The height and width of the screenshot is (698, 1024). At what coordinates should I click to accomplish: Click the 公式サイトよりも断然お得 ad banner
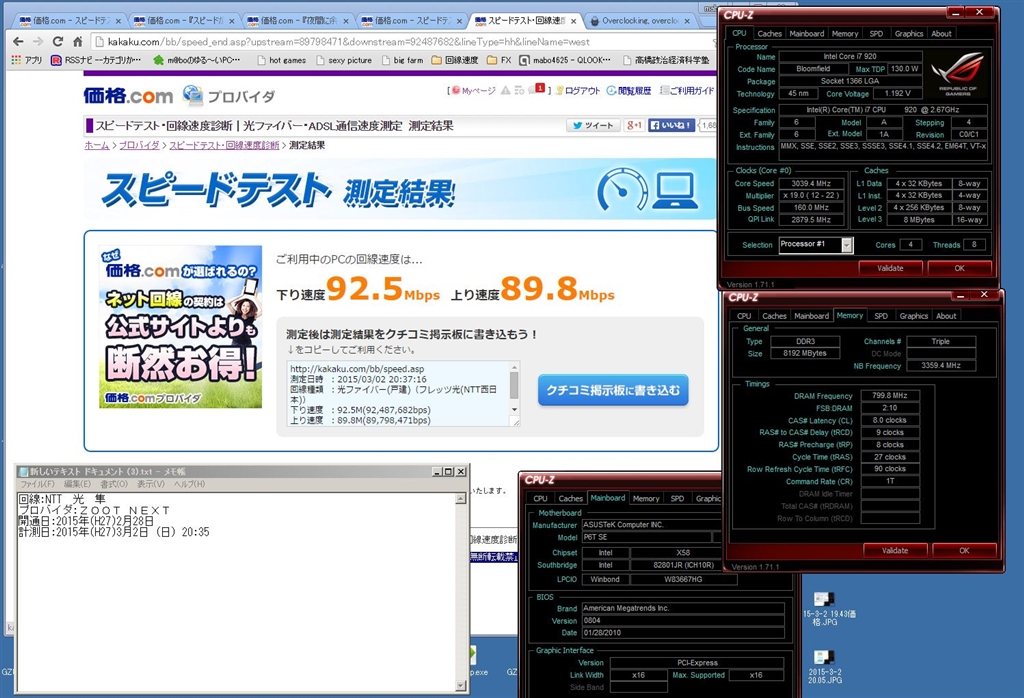coord(180,326)
